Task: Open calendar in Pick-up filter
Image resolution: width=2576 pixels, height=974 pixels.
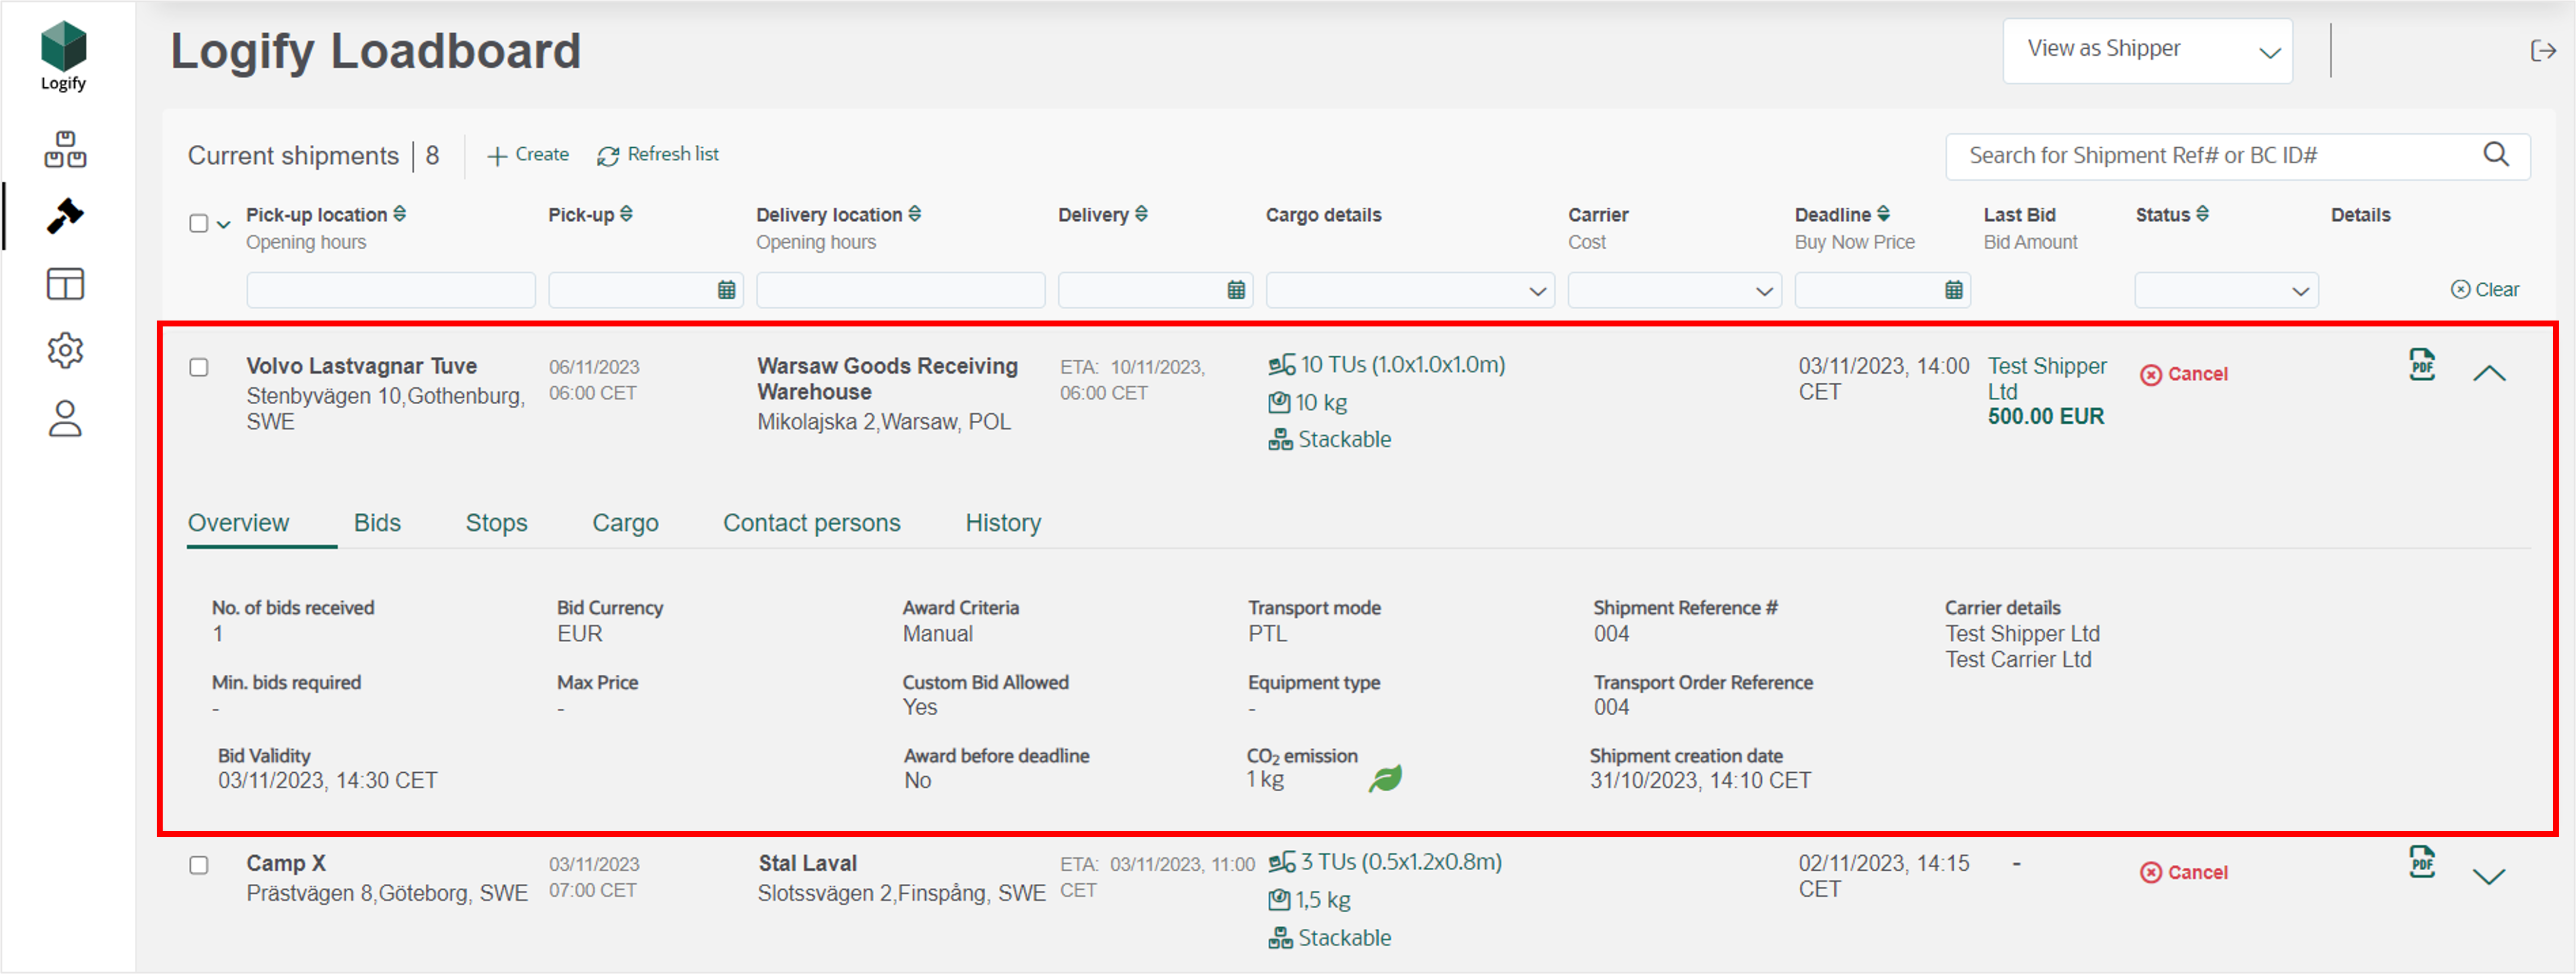Action: [x=726, y=290]
